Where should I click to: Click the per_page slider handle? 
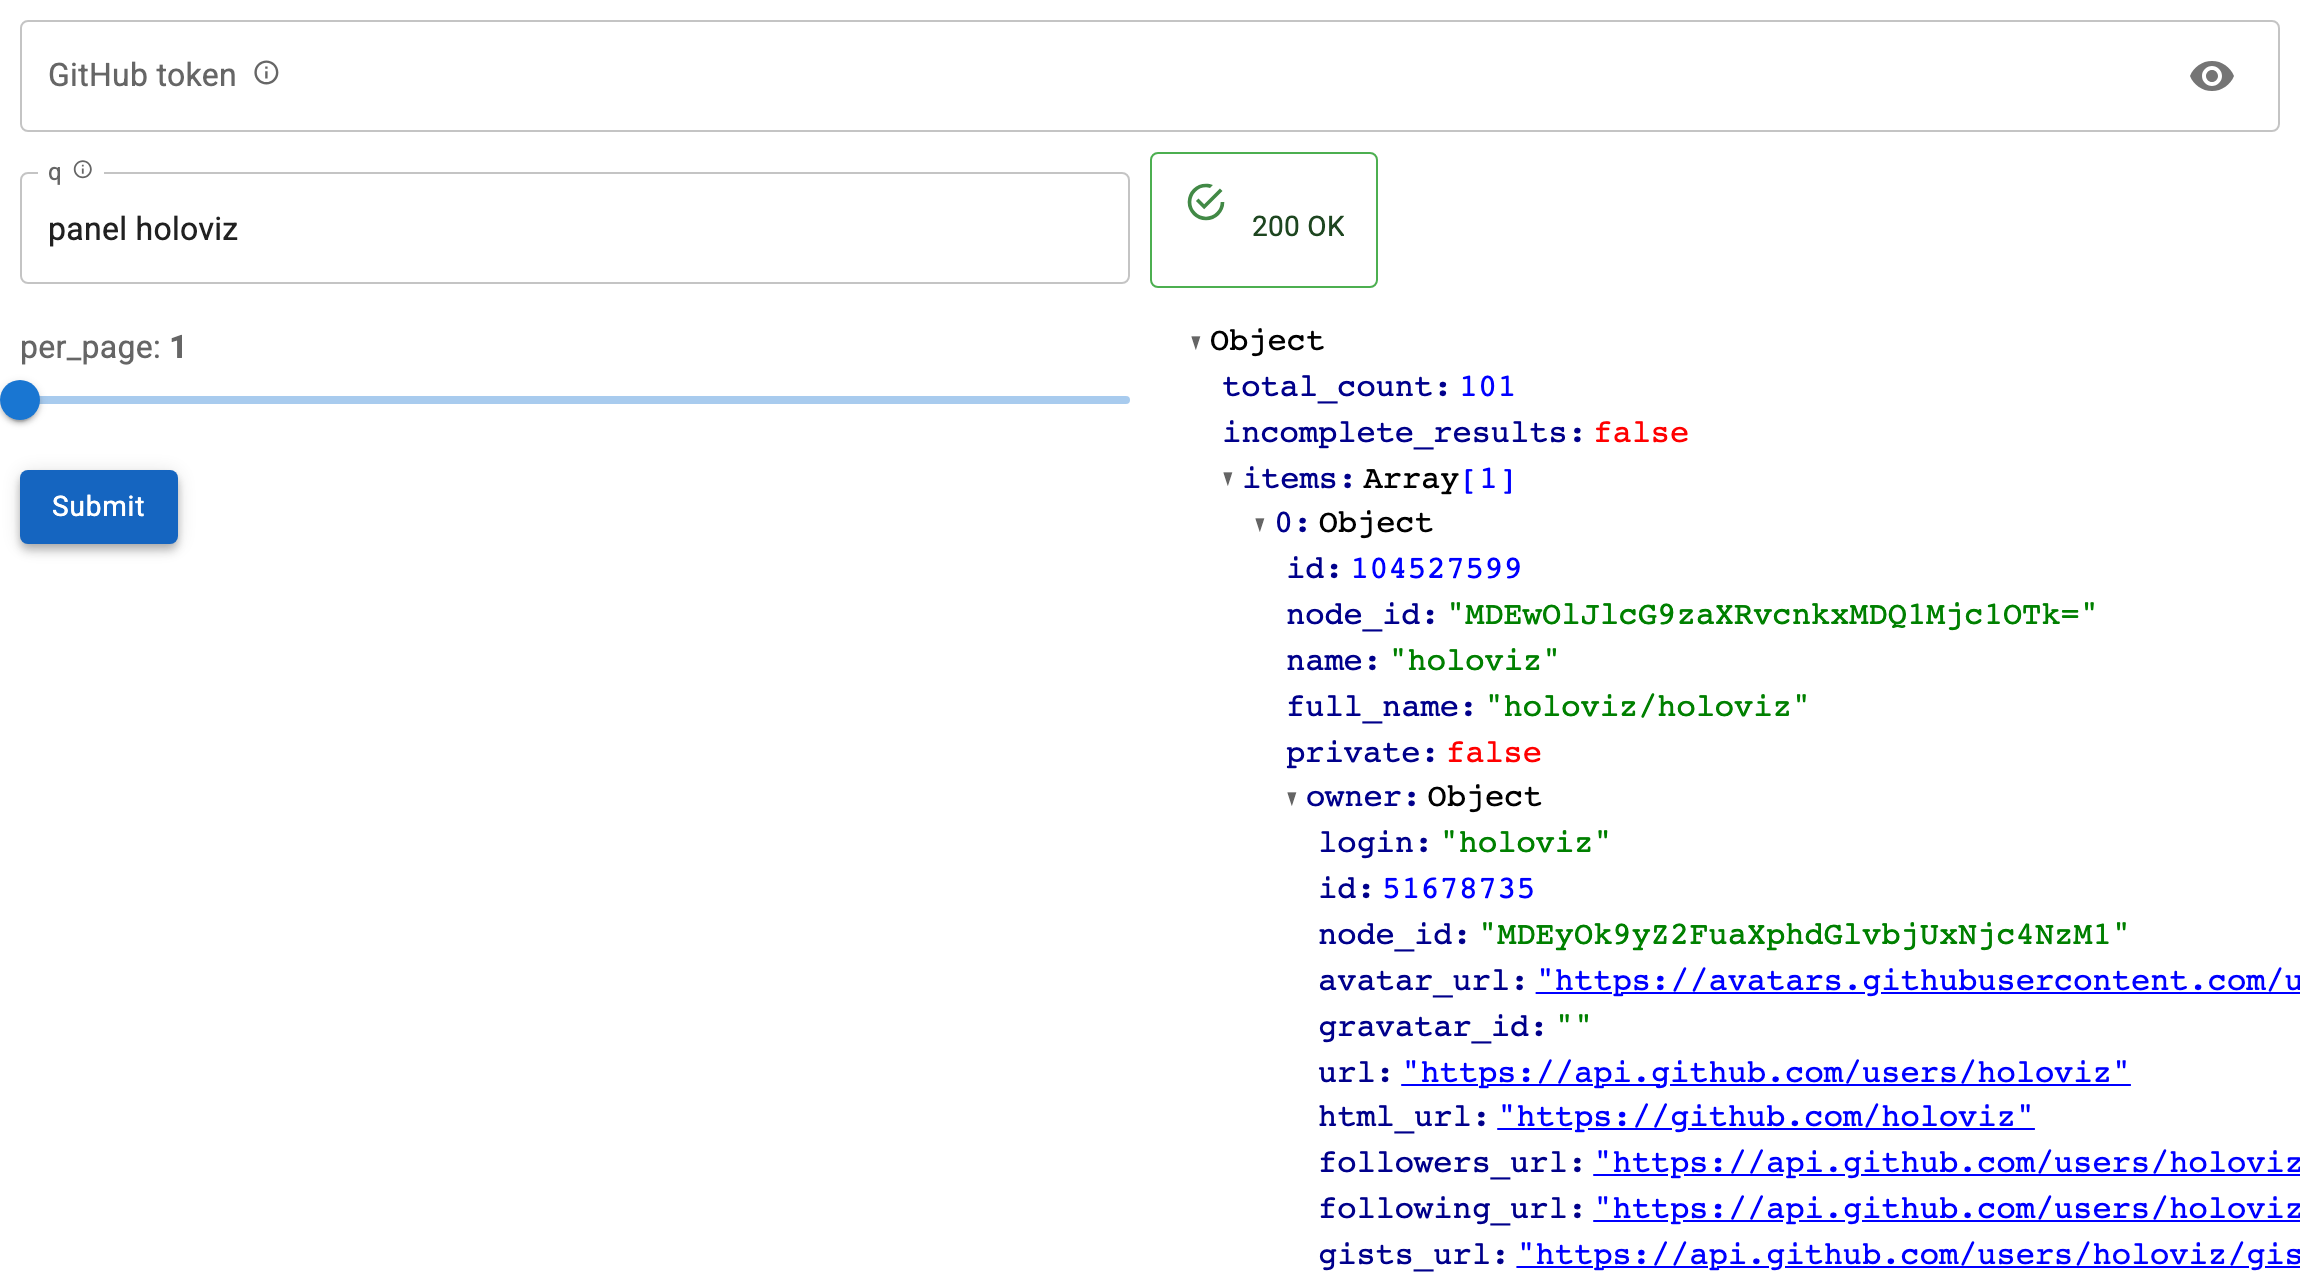[20, 400]
